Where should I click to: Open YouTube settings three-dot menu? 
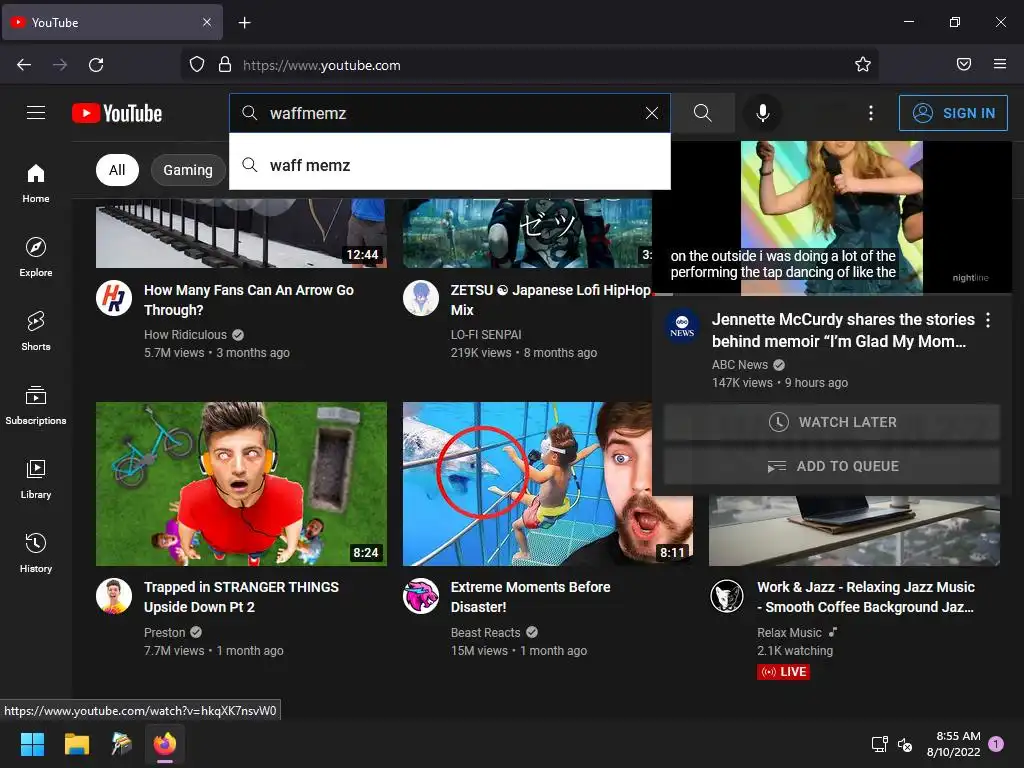click(871, 113)
